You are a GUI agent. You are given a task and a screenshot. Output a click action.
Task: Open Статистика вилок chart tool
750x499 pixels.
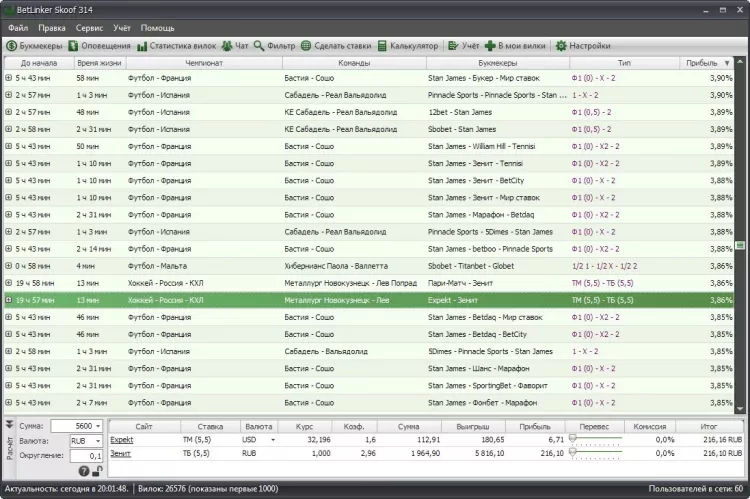tap(176, 46)
